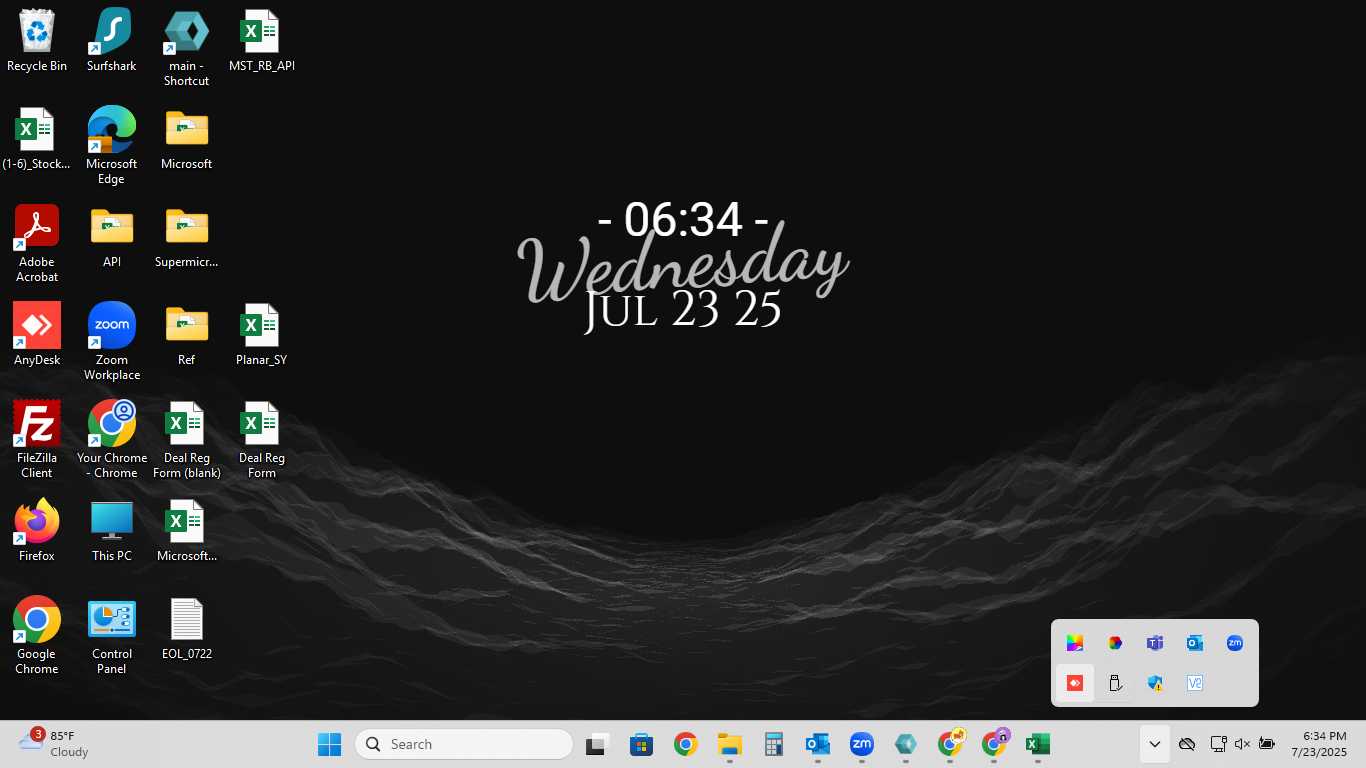Viewport: 1366px width, 768px height.
Task: Click the AnyDesk icon in tray overflow
Action: [1075, 683]
